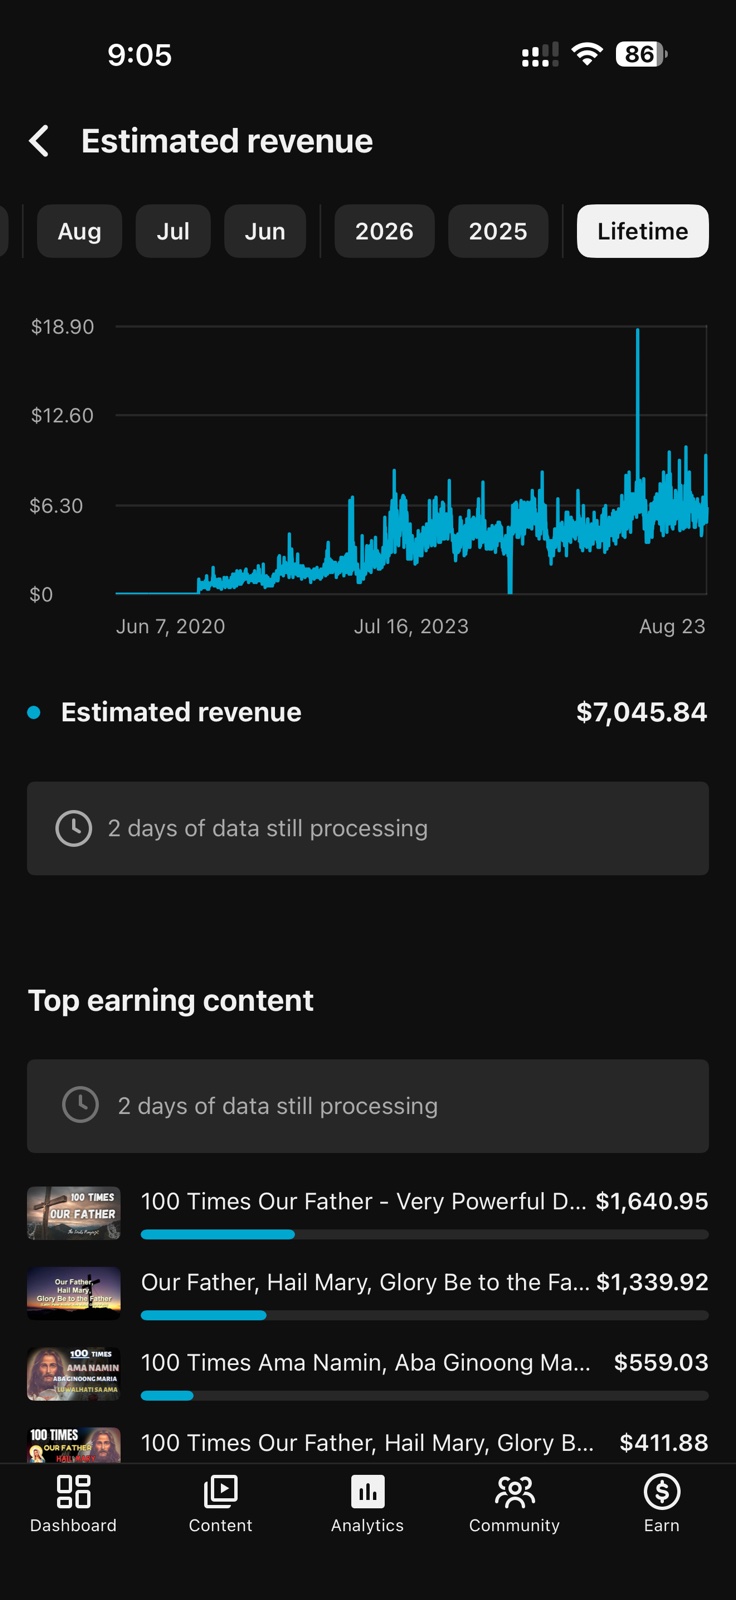736x1600 pixels.
Task: Switch to the Jun time period
Action: [x=265, y=231]
